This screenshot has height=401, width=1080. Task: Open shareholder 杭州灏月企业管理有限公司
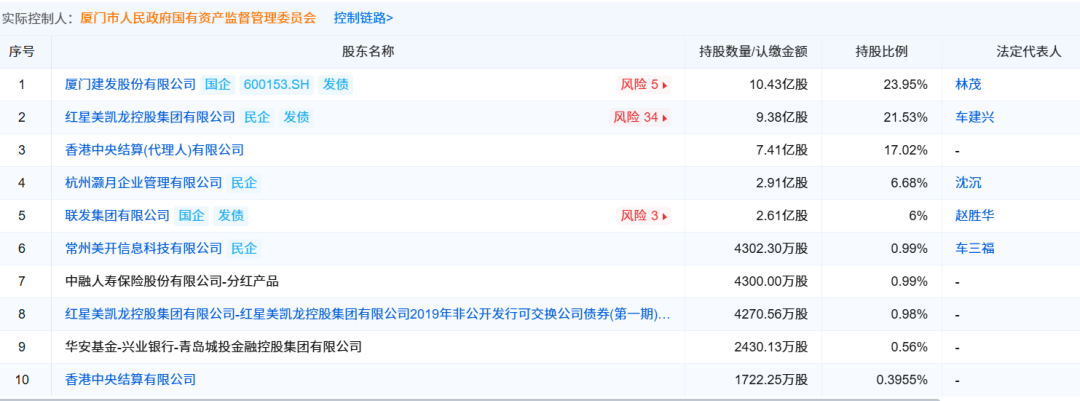click(143, 183)
